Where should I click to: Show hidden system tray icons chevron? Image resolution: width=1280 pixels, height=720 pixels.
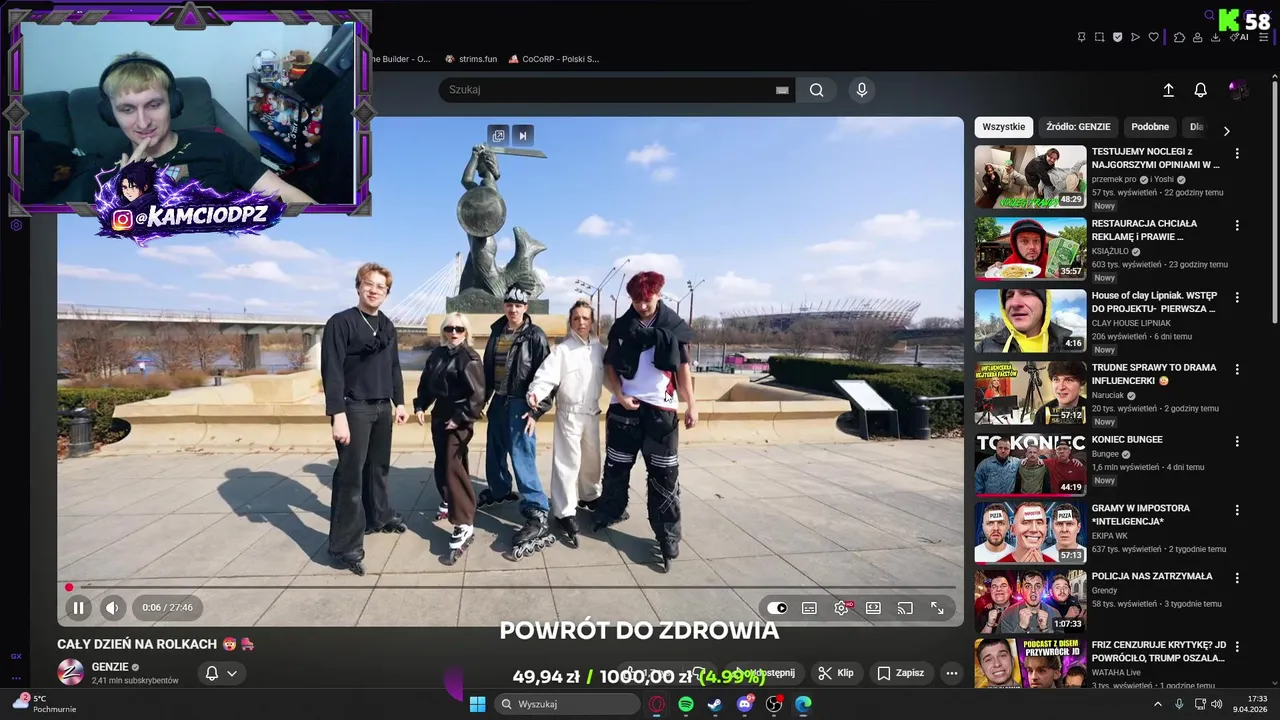1158,704
